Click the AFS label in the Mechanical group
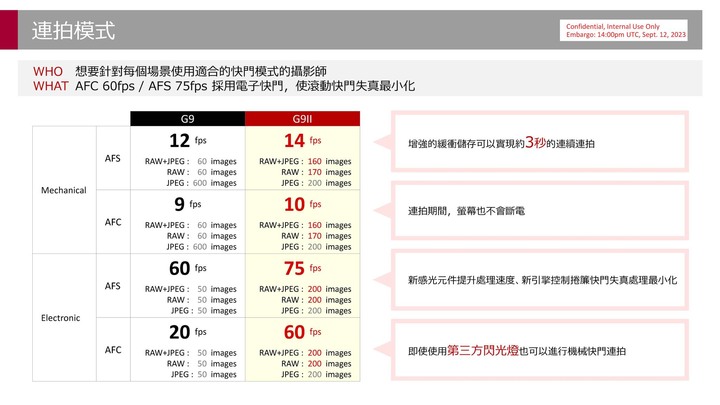The width and height of the screenshot is (720, 405). click(x=112, y=158)
